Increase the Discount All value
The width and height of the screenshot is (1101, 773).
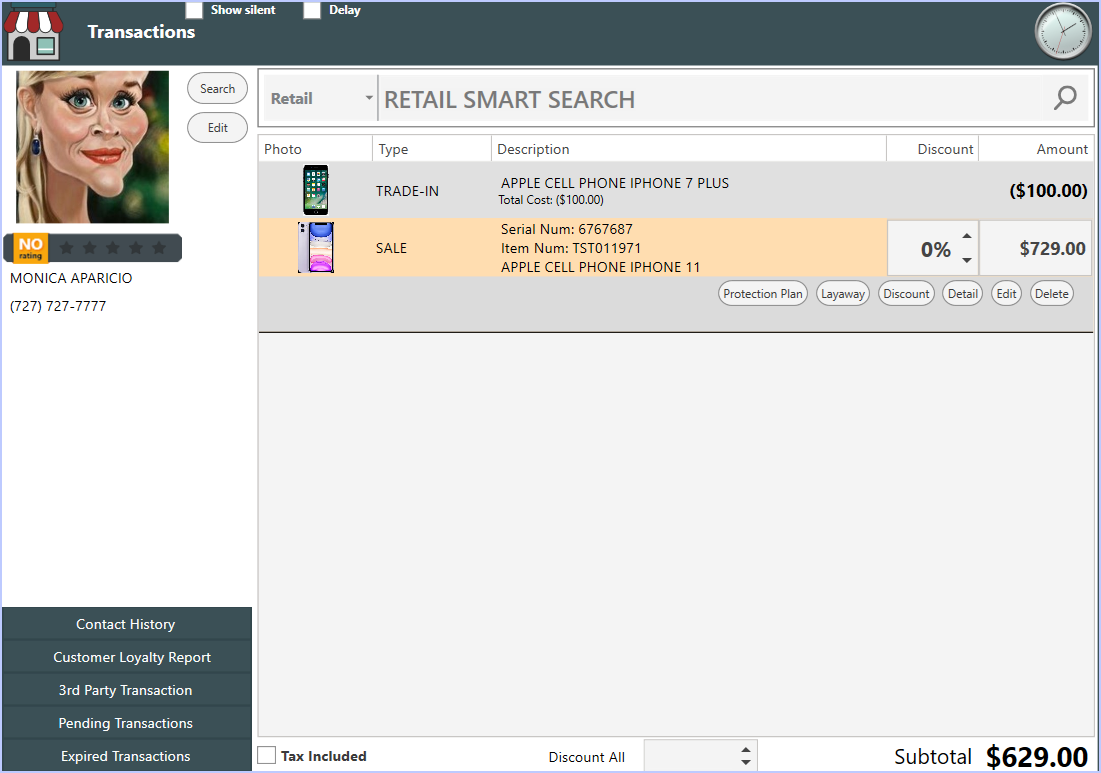pyautogui.click(x=746, y=751)
